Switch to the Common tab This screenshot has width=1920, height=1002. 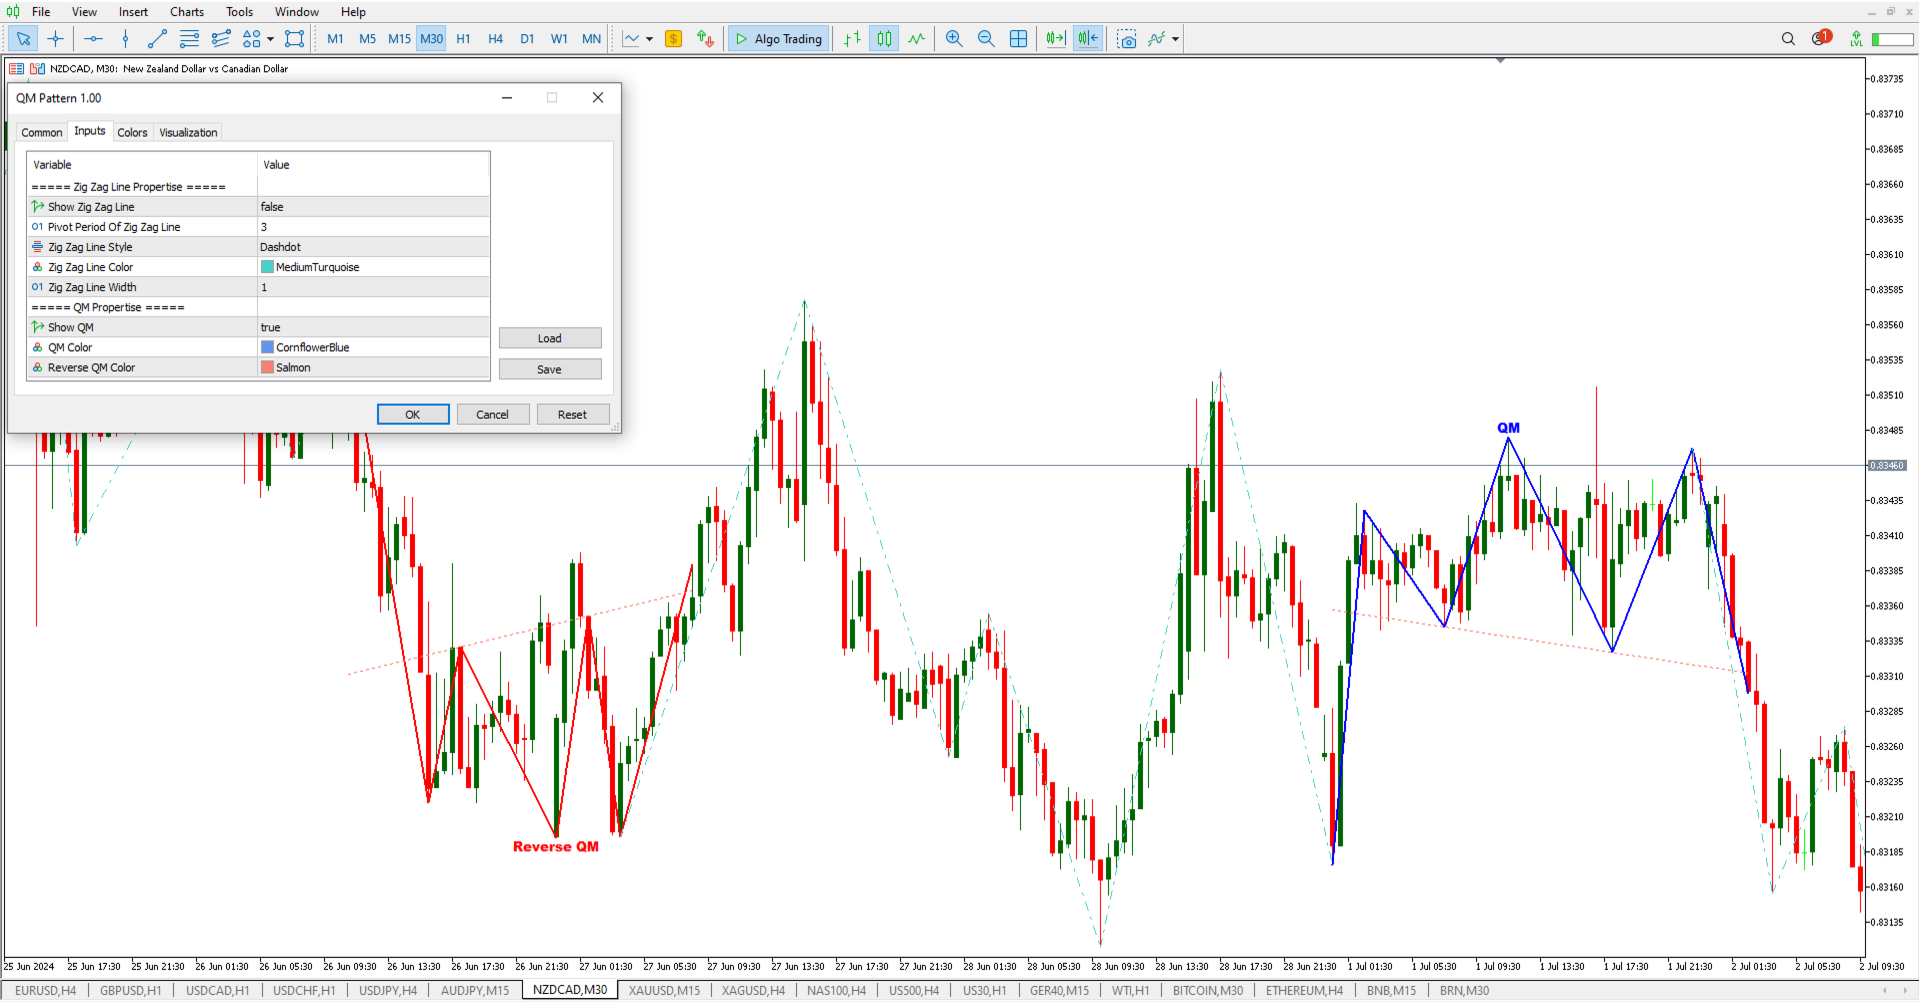(x=42, y=132)
